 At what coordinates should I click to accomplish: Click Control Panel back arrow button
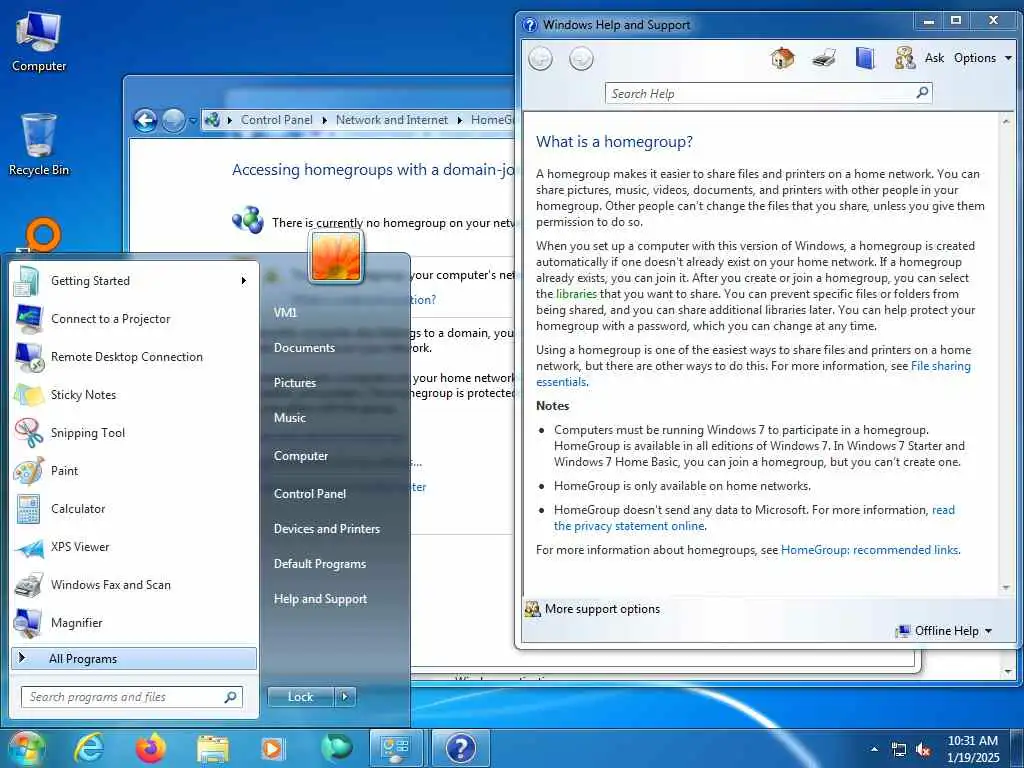(145, 120)
